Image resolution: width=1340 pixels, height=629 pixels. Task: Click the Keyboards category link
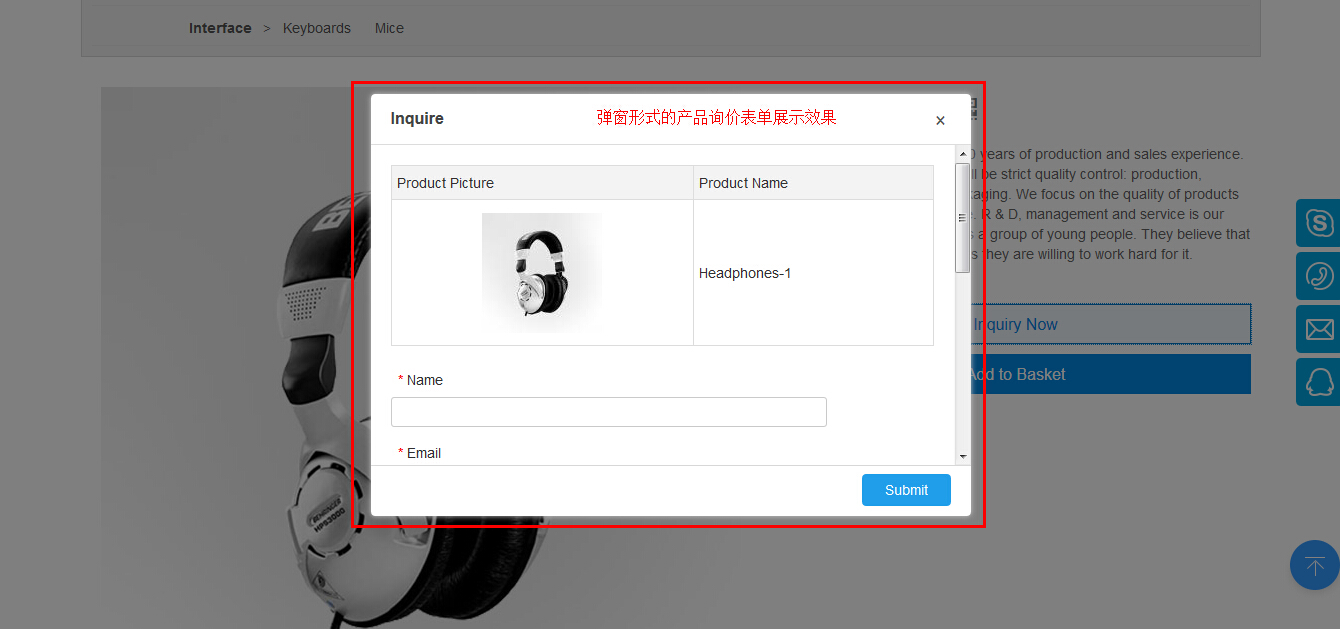pyautogui.click(x=317, y=28)
